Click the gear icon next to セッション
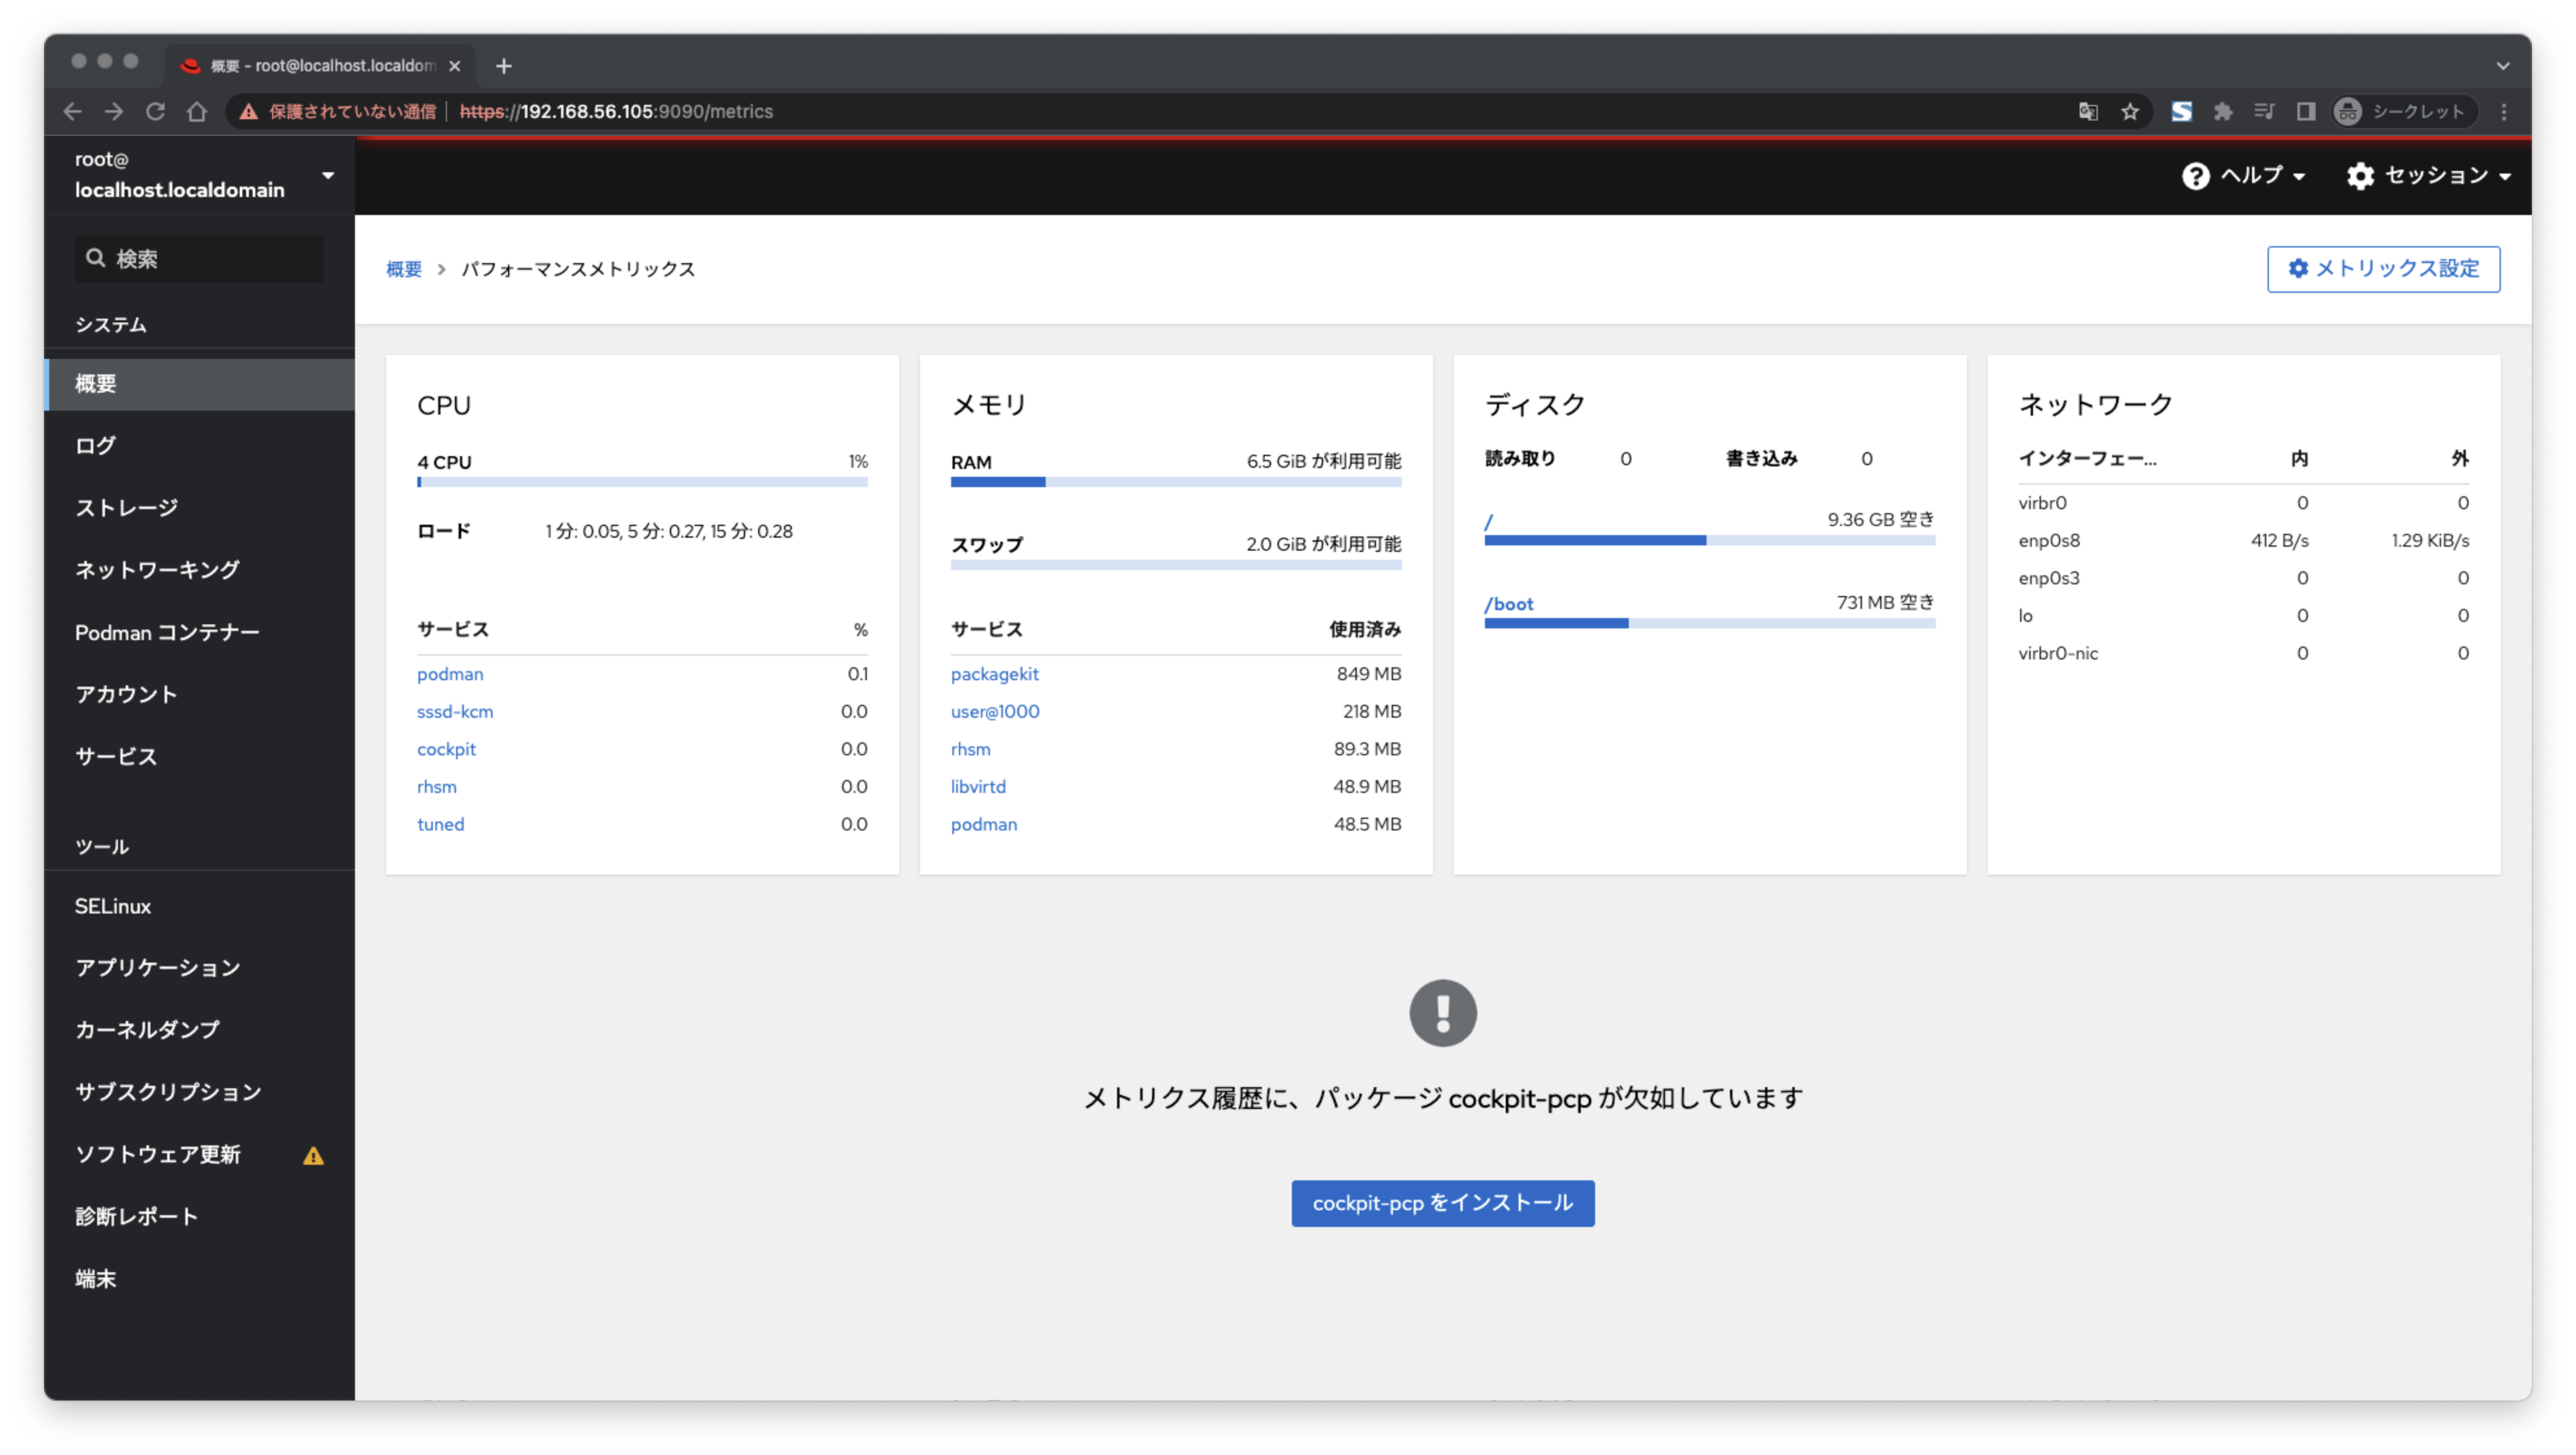Image resolution: width=2576 pixels, height=1455 pixels. point(2361,175)
